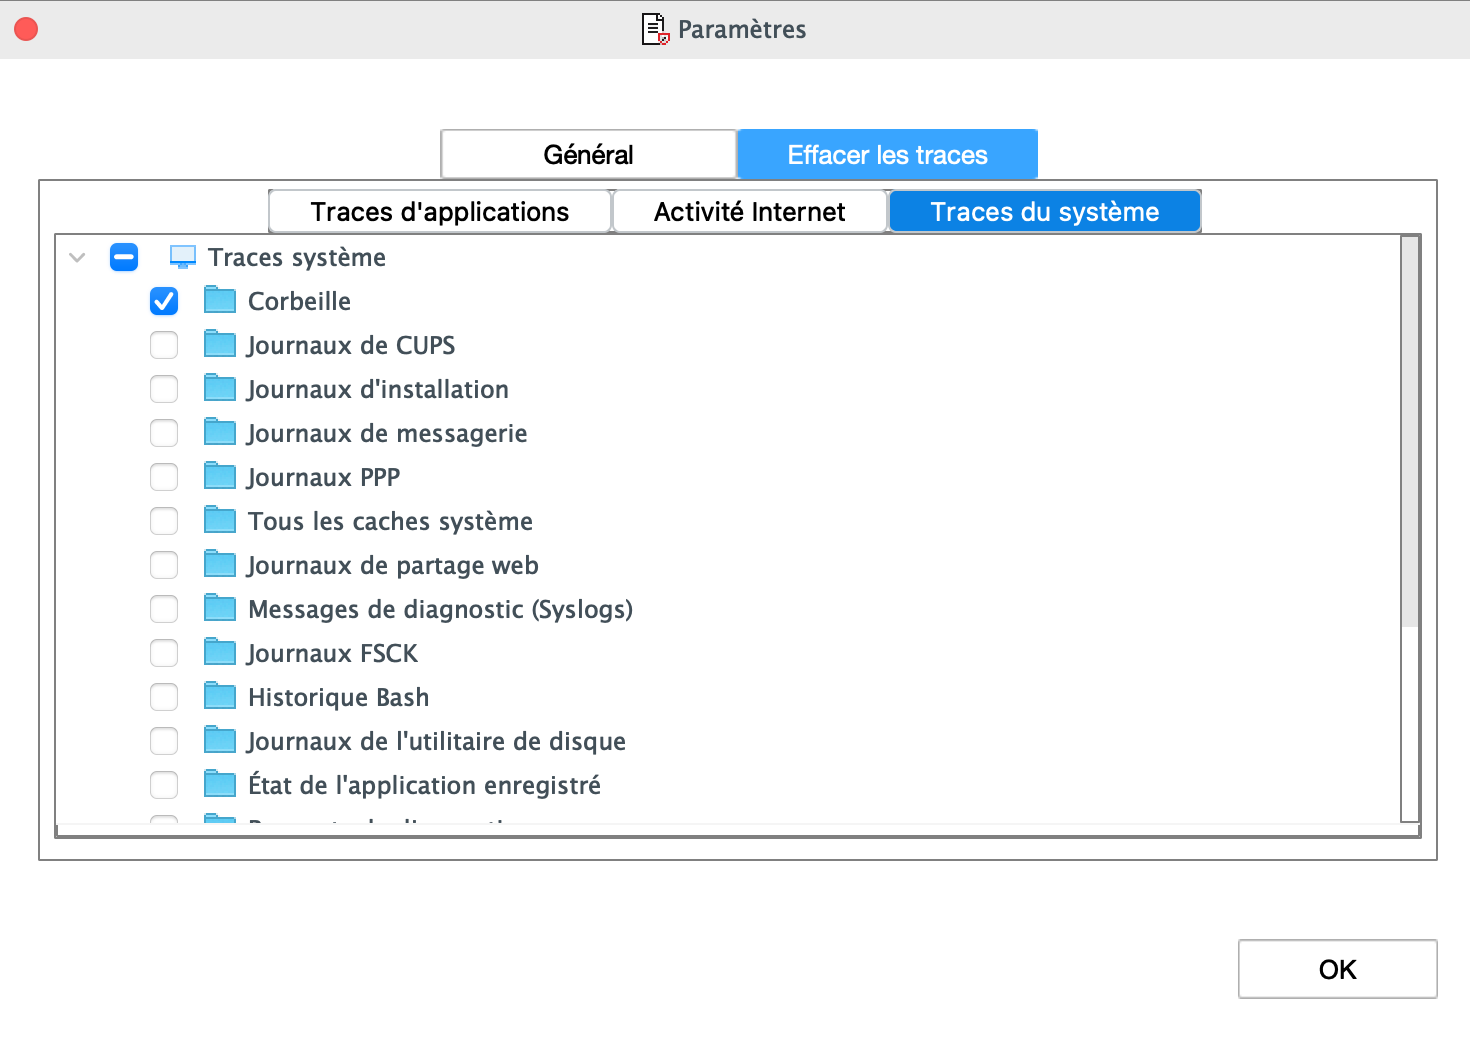The height and width of the screenshot is (1037, 1470).
Task: Select the Effacer les traces tab
Action: tap(887, 155)
